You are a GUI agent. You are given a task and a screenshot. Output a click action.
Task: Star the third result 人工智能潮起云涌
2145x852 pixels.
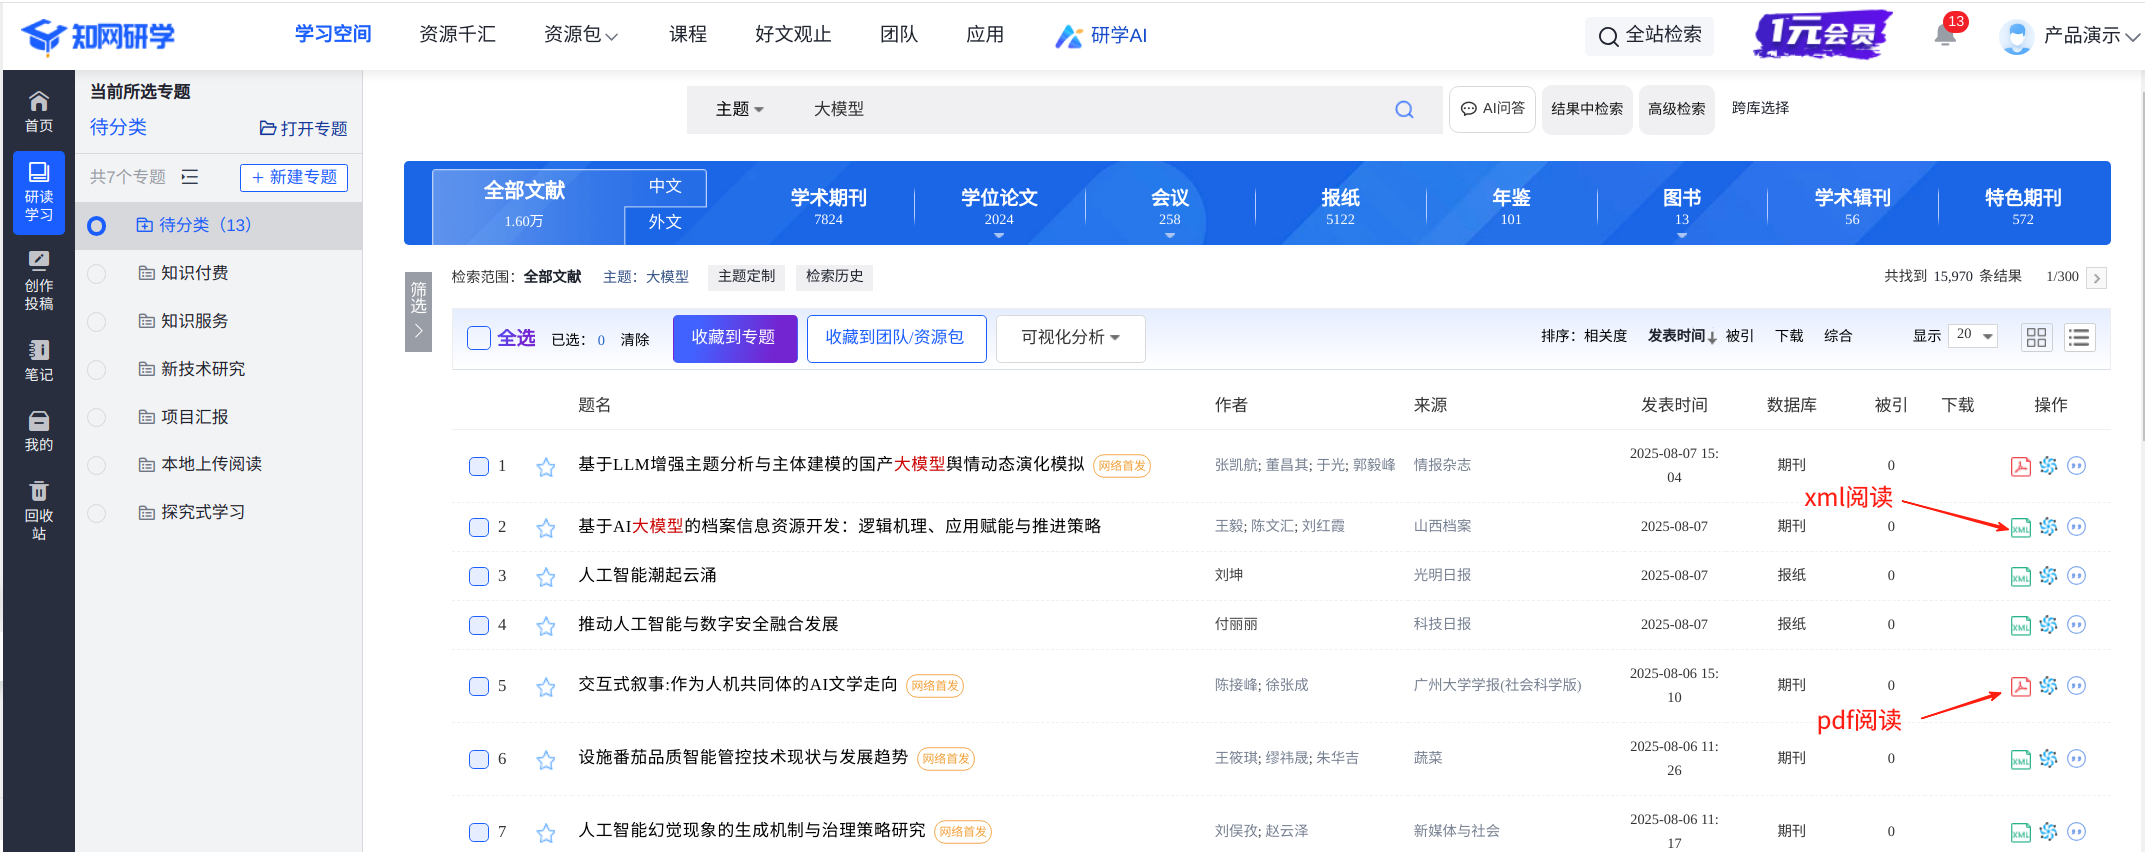coord(545,577)
